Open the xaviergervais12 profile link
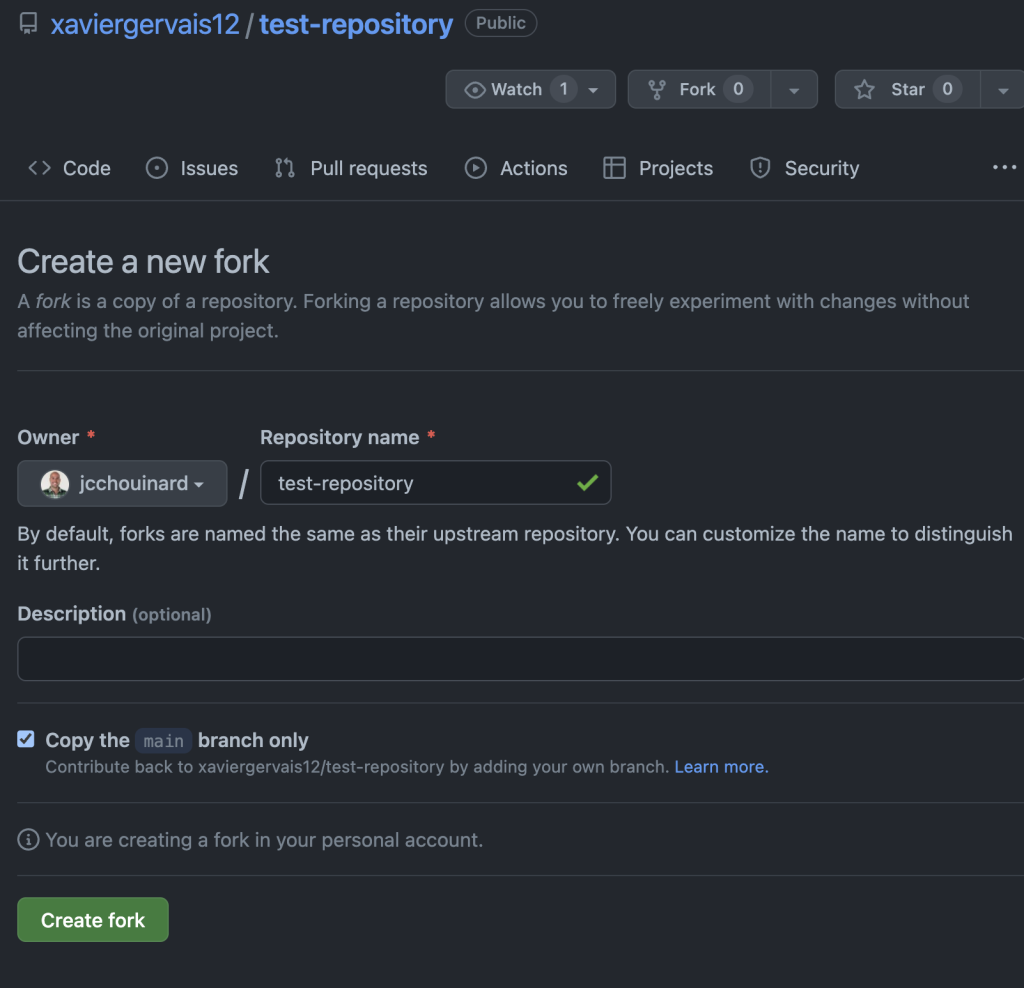Image resolution: width=1024 pixels, height=988 pixels. coord(145,25)
